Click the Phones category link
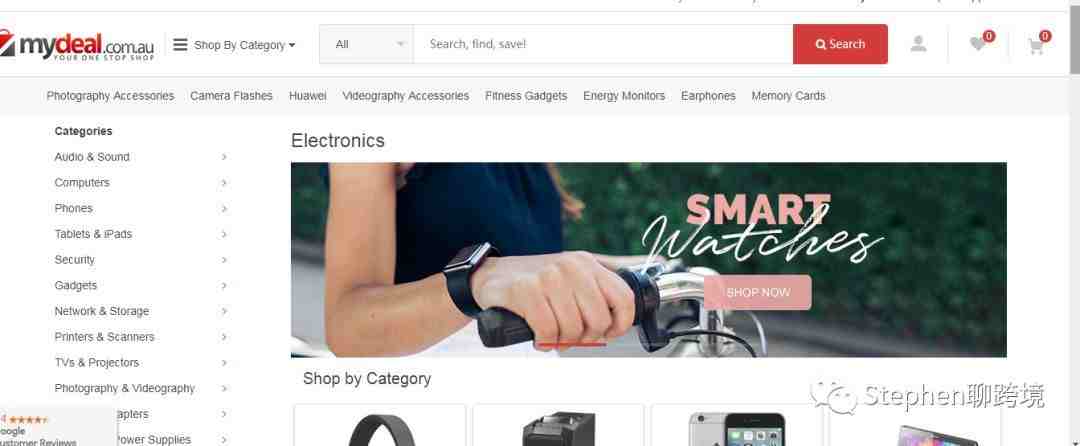The image size is (1080, 446). tap(74, 208)
